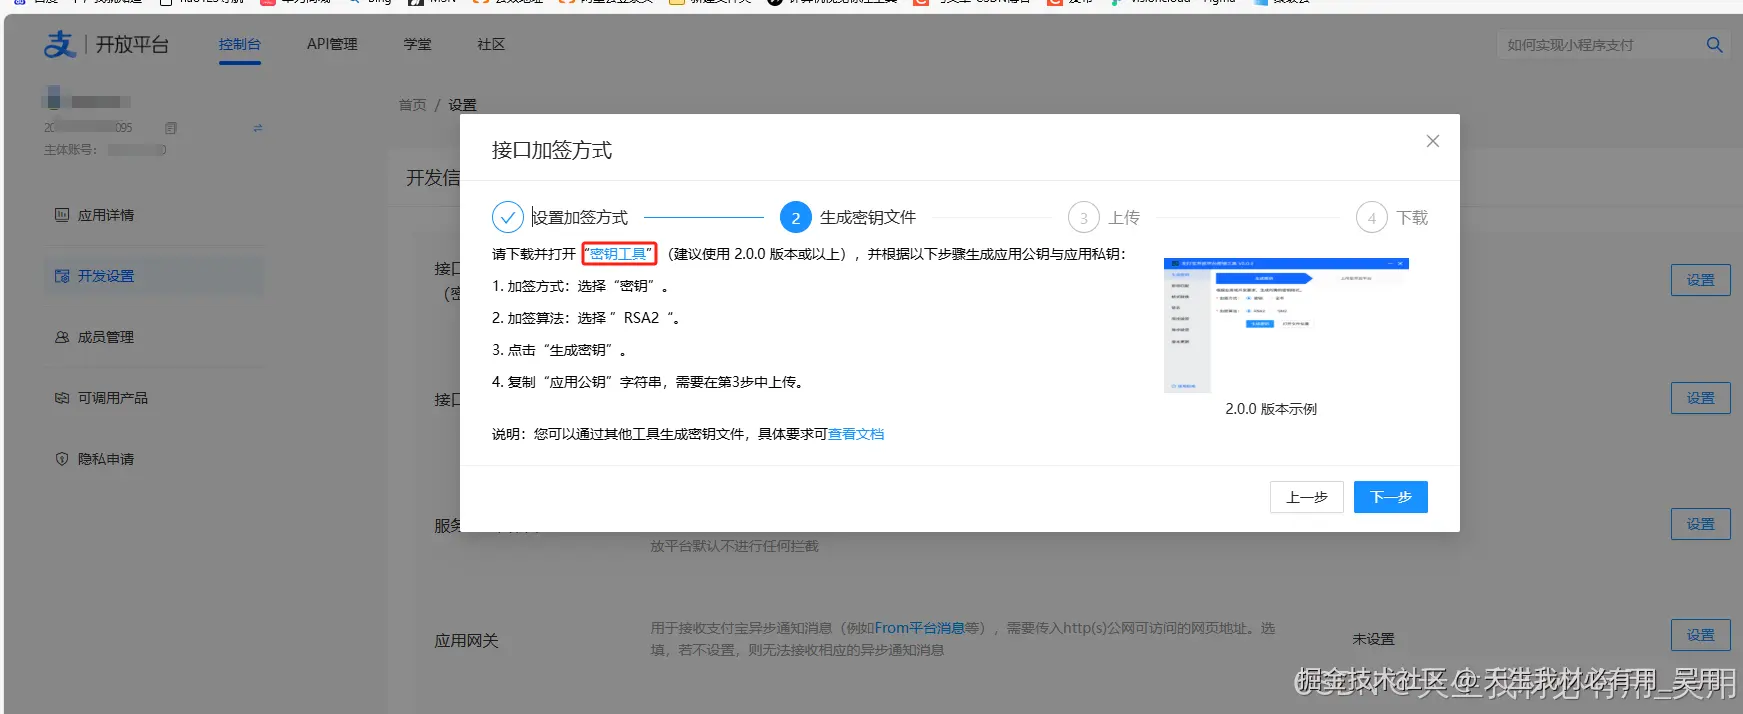The width and height of the screenshot is (1743, 714).
Task: Click the 隐私申请 shield icon
Action: [x=62, y=459]
